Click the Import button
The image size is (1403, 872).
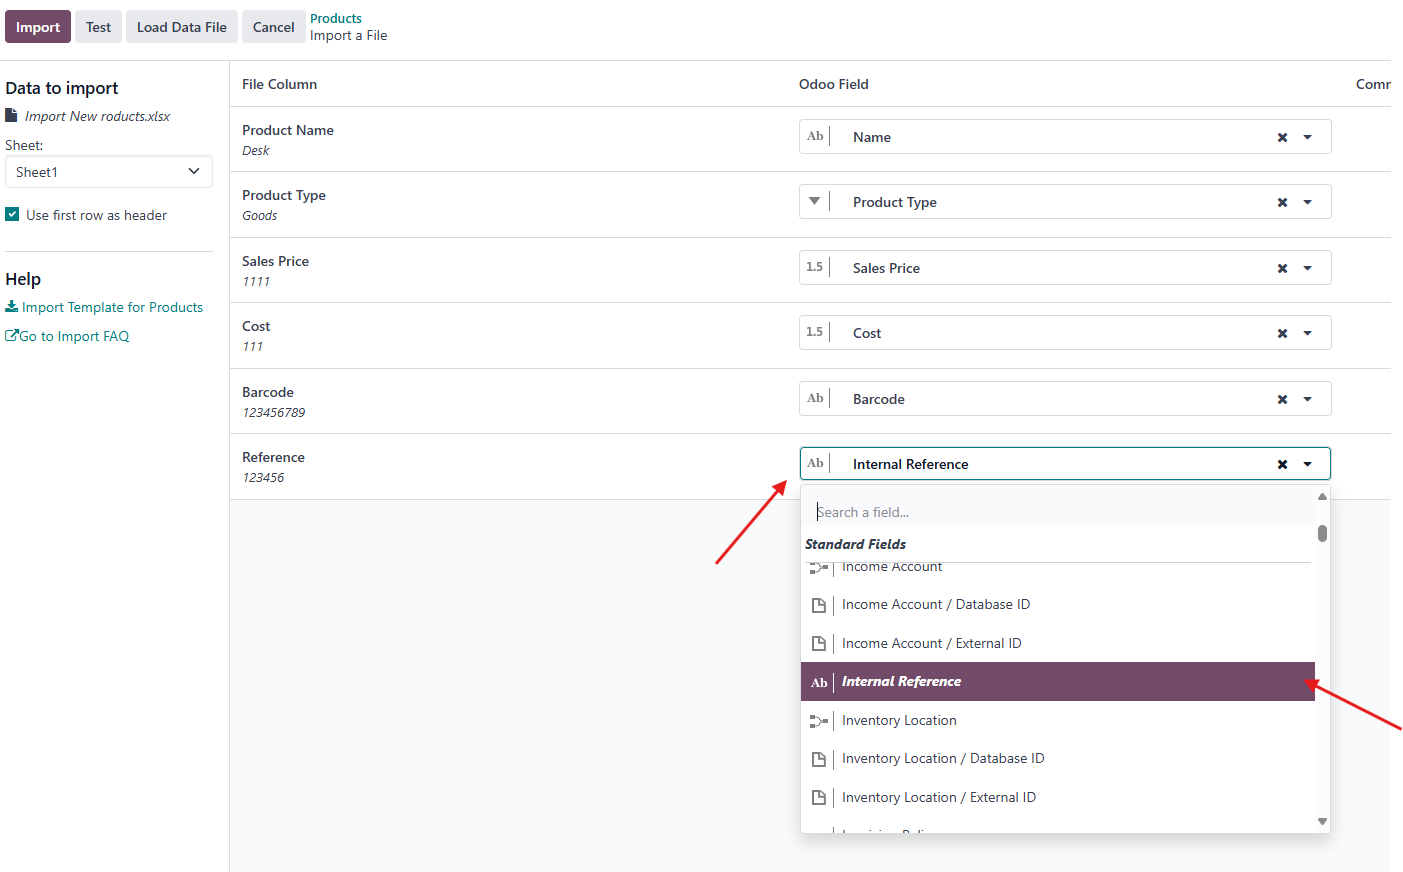point(38,27)
